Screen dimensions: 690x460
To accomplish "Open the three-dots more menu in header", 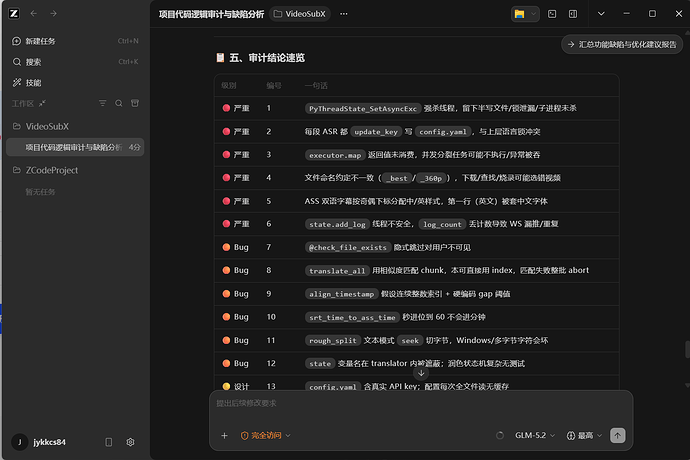I will click(x=344, y=14).
